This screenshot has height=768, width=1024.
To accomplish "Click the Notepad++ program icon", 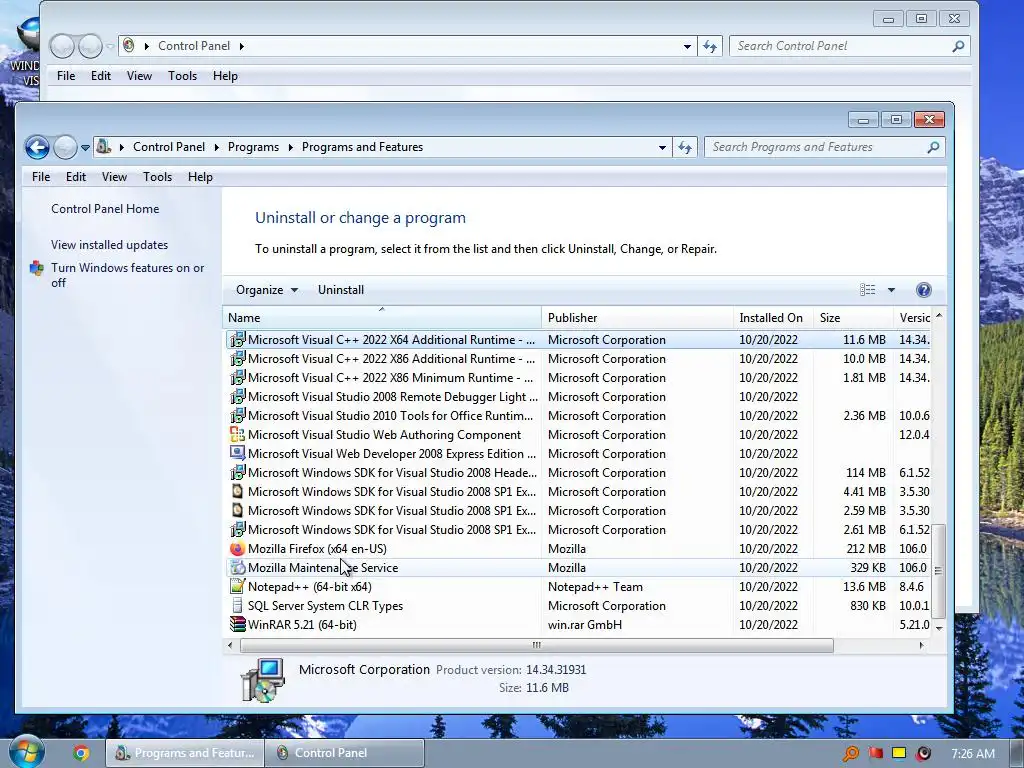I will pos(238,586).
